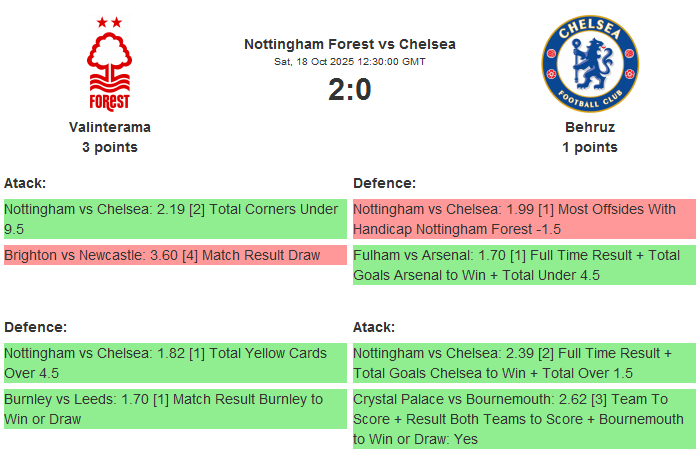Select the Valinterama player name
The width and height of the screenshot is (700, 460).
pos(110,127)
